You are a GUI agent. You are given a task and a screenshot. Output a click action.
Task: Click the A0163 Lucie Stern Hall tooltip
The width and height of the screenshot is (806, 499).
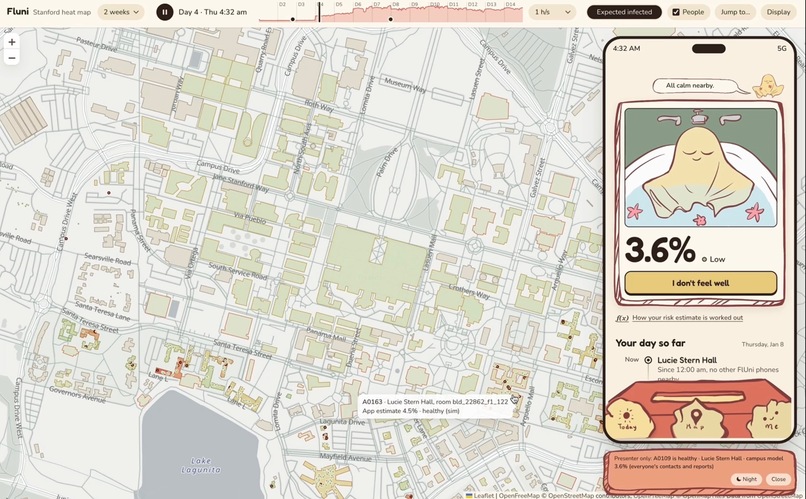pyautogui.click(x=435, y=406)
